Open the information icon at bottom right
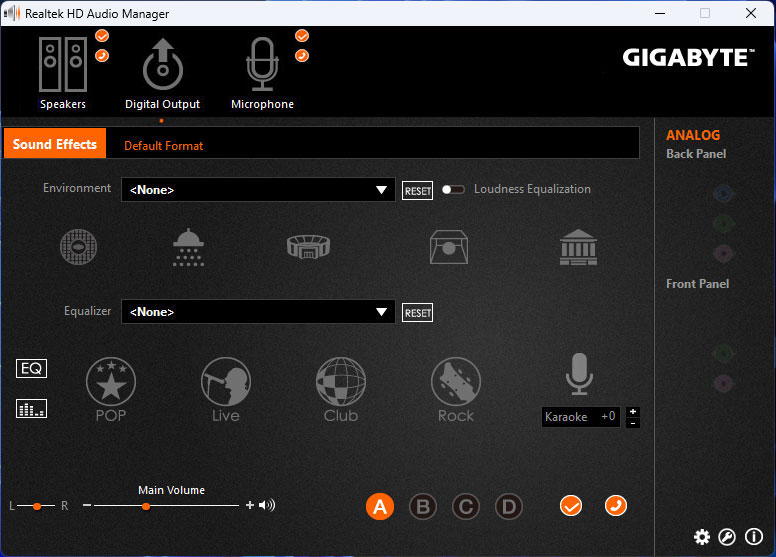The width and height of the screenshot is (776, 557). [754, 537]
